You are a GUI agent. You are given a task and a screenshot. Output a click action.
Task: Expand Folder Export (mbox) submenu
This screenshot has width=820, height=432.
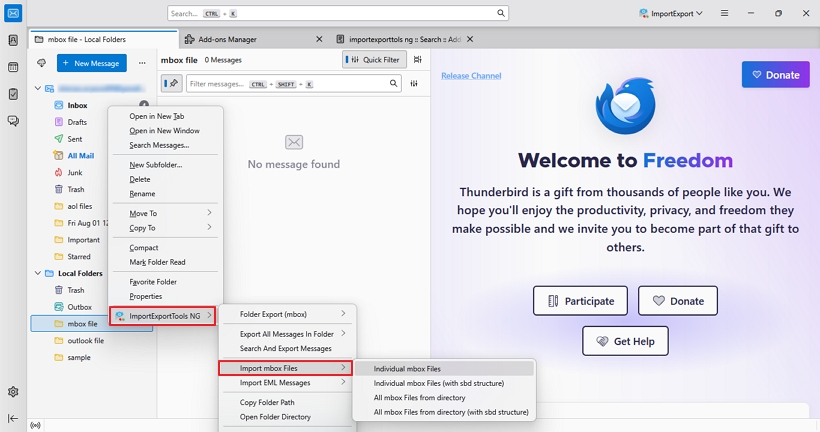(288, 314)
